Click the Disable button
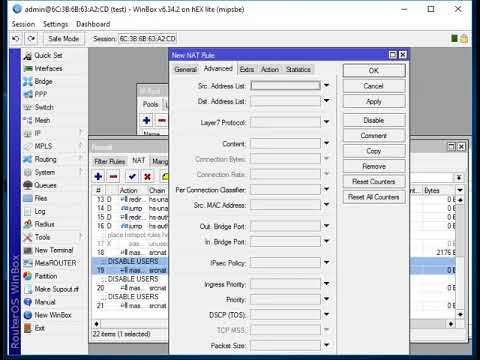This screenshot has width=480, height=360. [x=374, y=120]
